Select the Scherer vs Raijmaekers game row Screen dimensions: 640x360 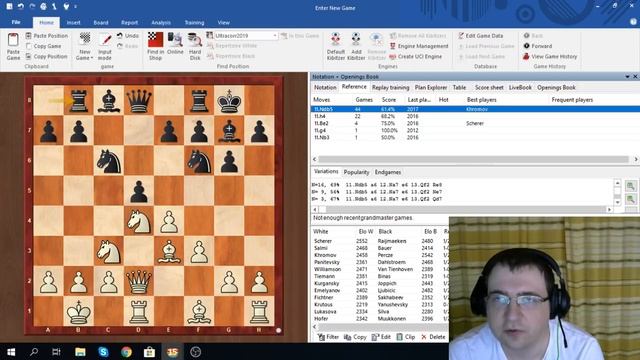tap(380, 241)
